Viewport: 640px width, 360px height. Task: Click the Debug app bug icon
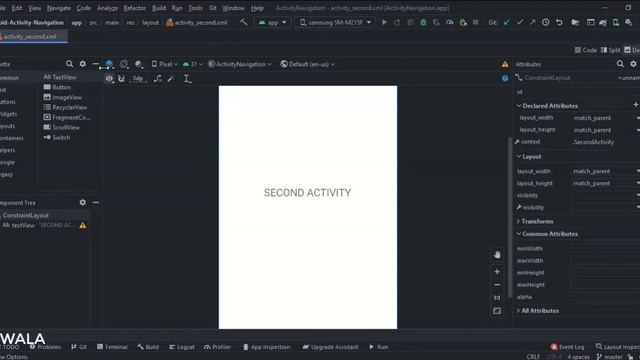(423, 22)
